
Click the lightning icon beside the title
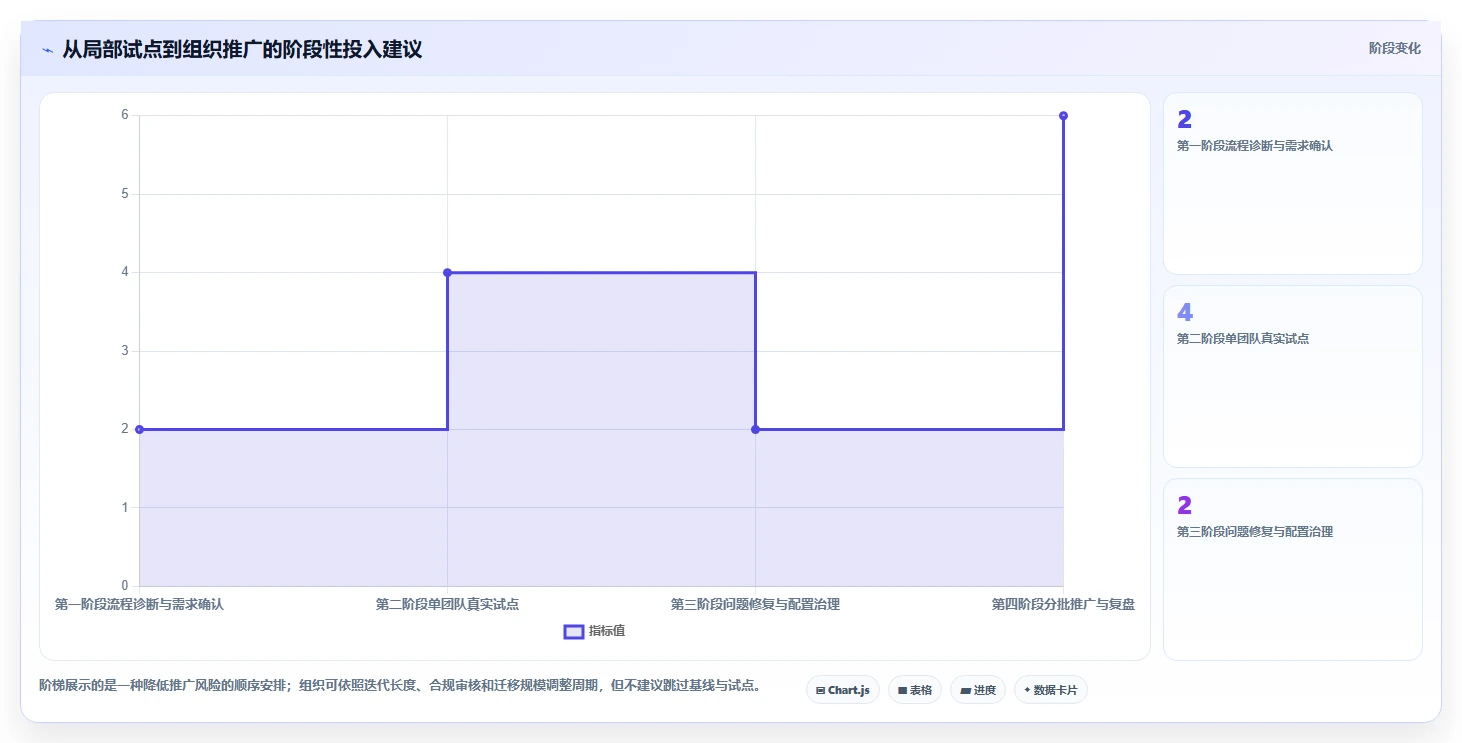click(47, 49)
